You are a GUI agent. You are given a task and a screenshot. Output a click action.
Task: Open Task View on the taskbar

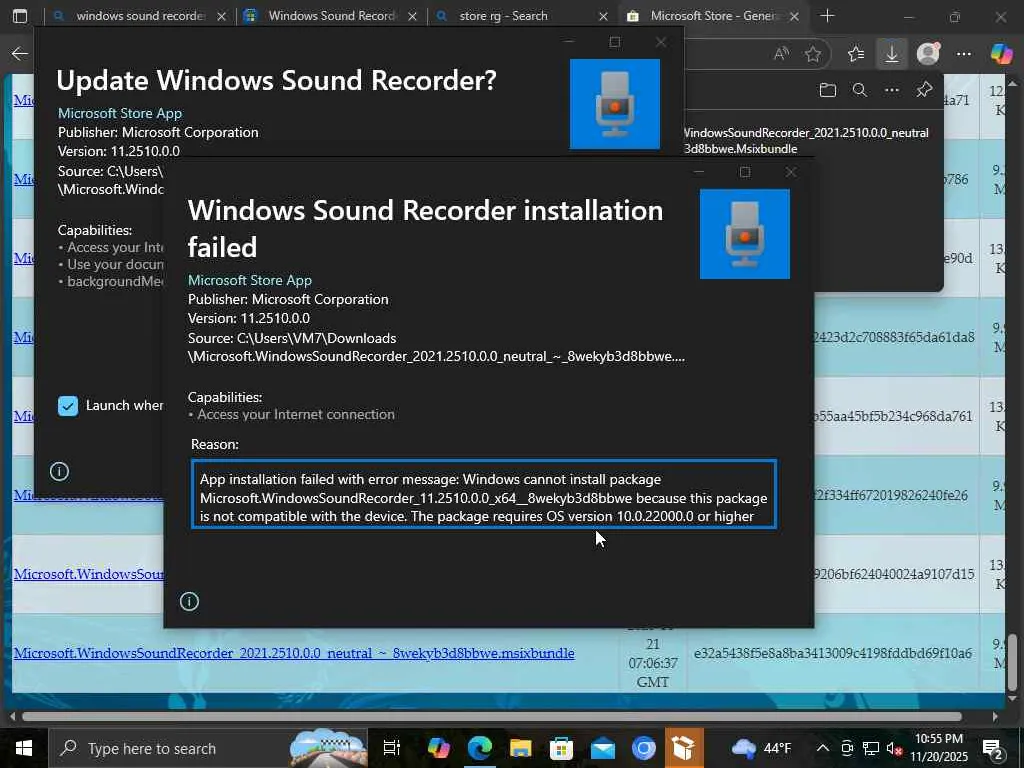point(391,748)
